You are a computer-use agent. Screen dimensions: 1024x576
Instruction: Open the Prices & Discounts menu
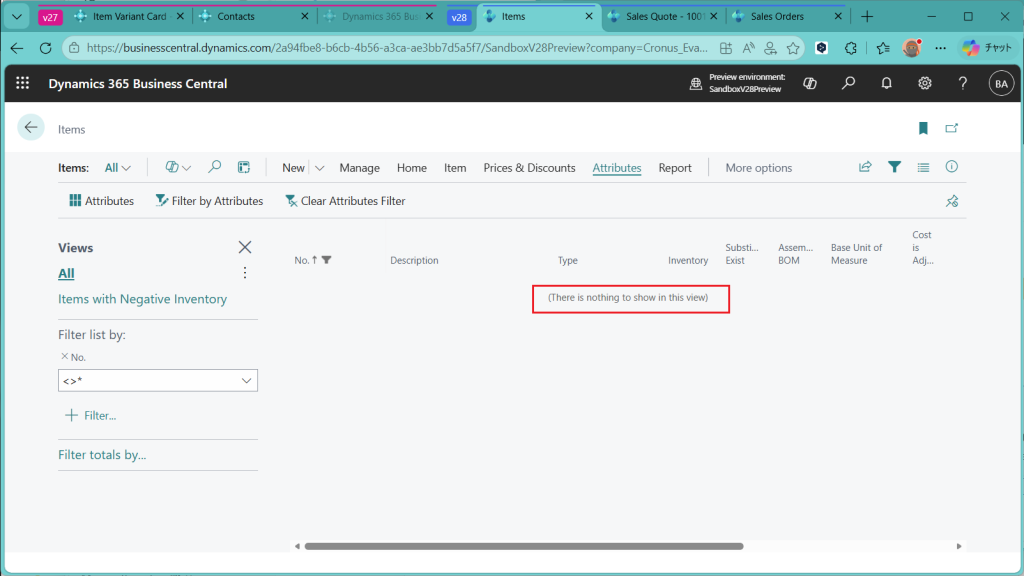click(529, 168)
